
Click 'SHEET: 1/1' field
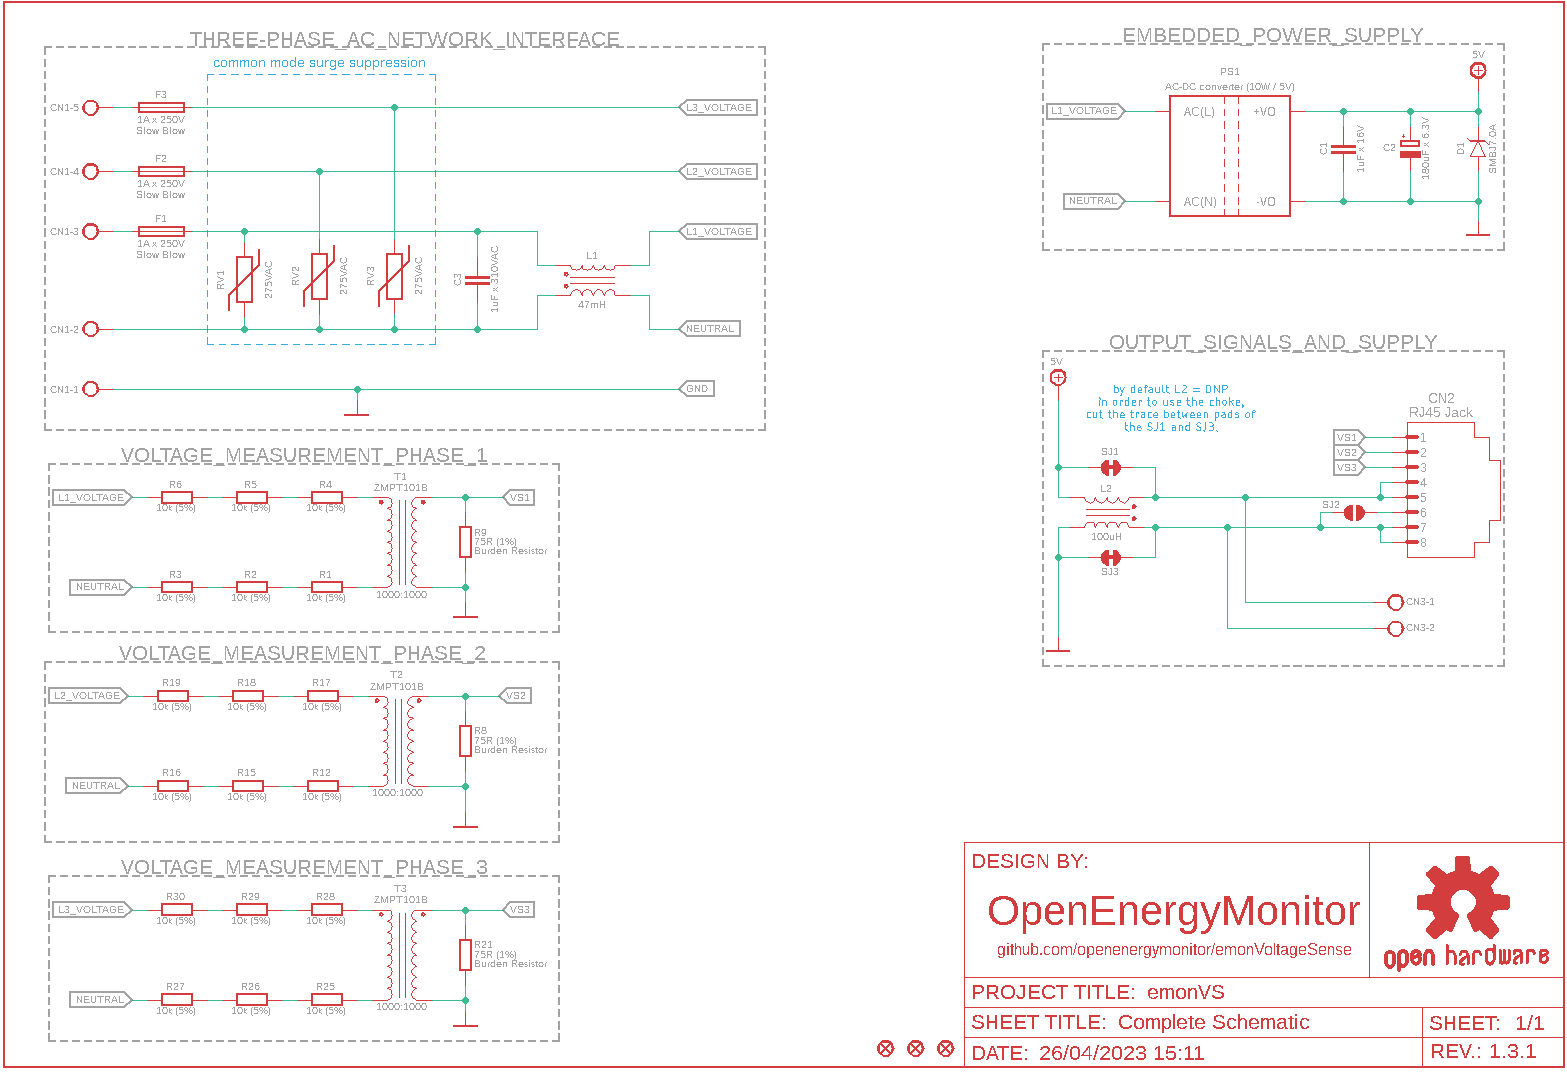pyautogui.click(x=1492, y=1022)
